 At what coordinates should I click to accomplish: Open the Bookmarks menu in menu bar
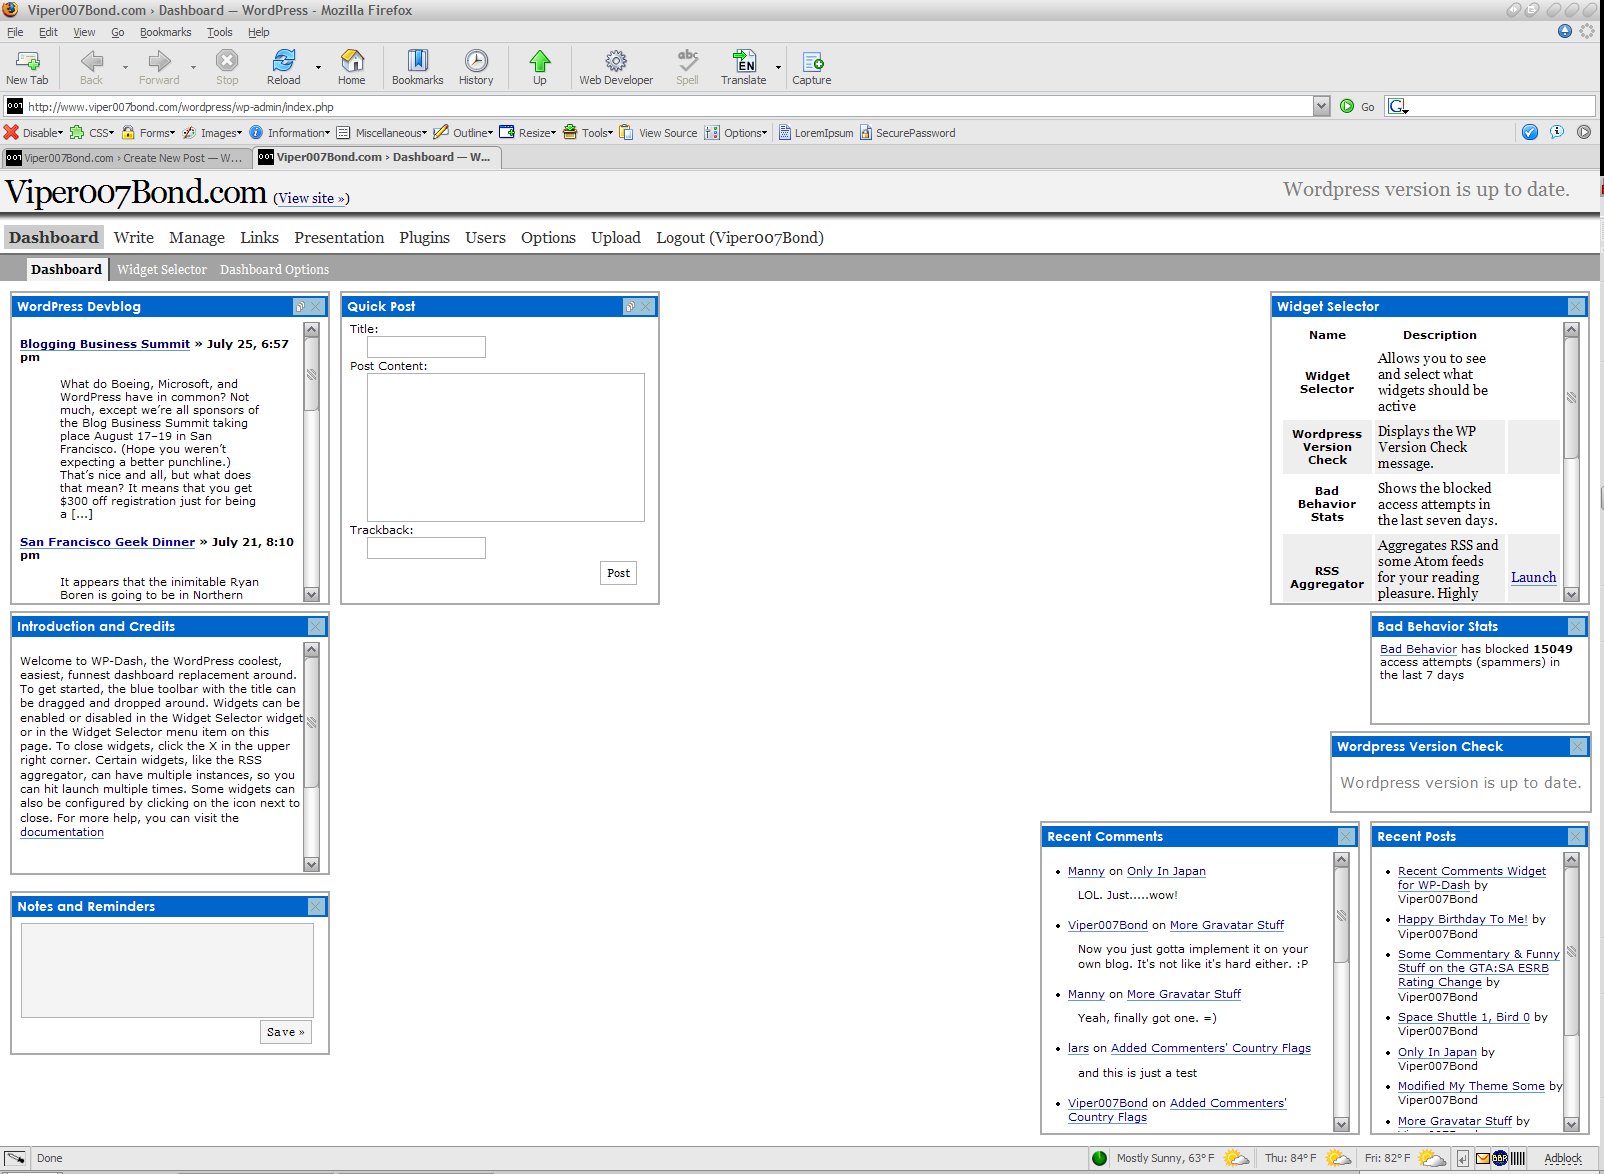tap(165, 32)
